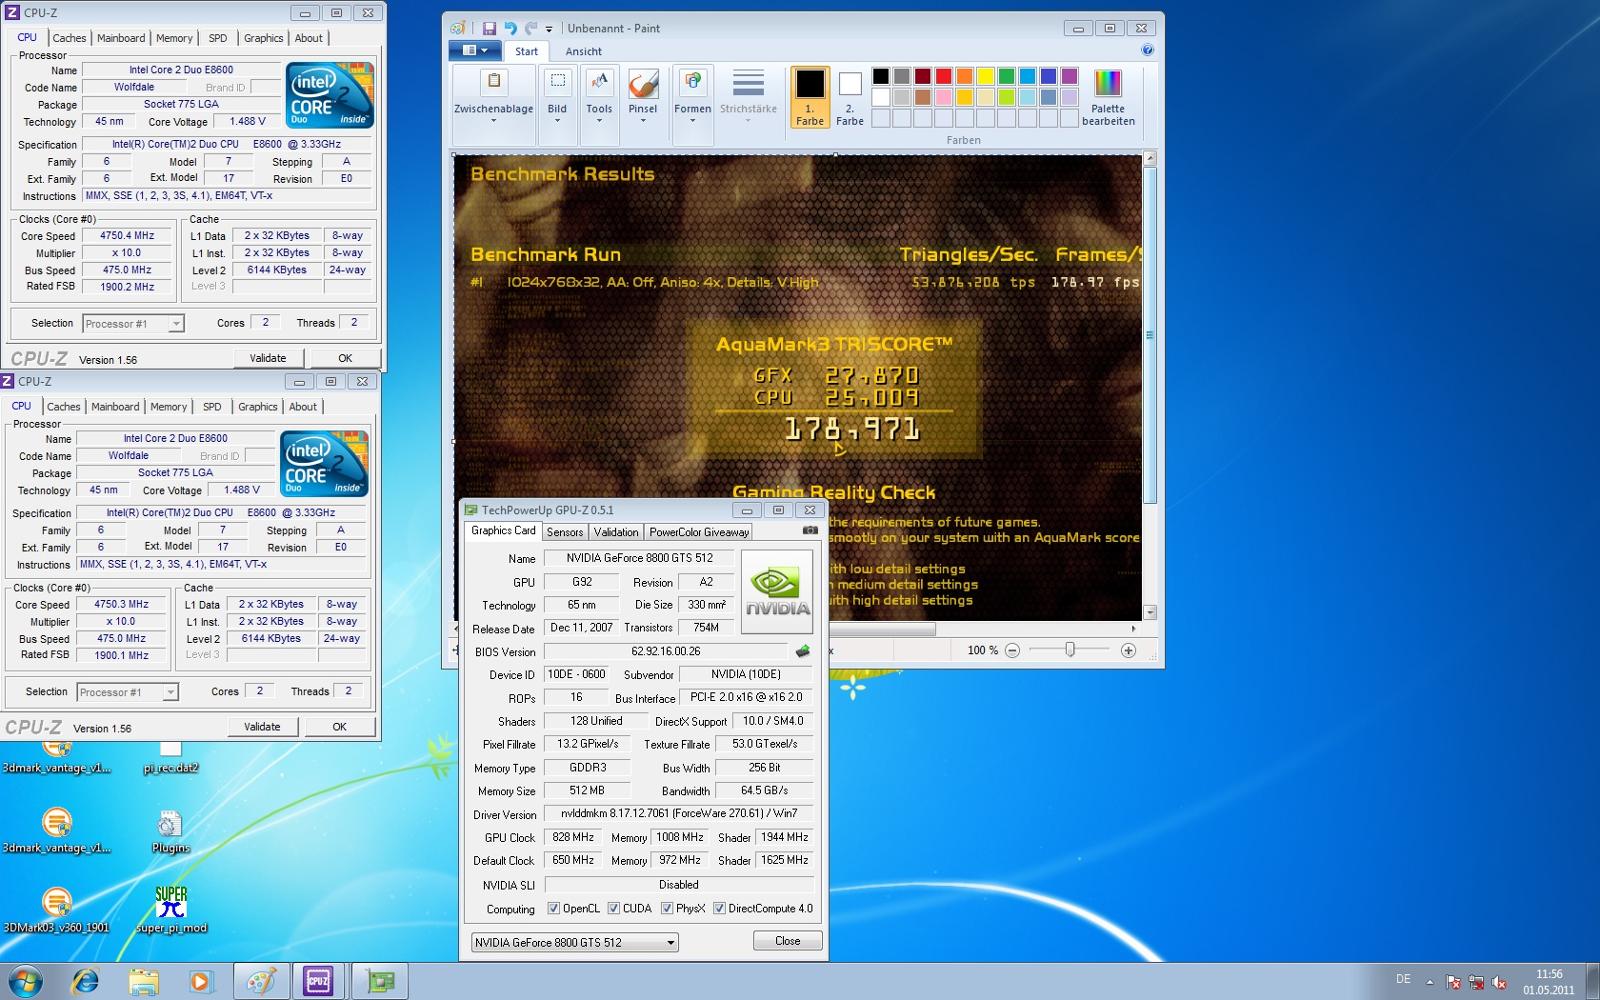This screenshot has height=1000, width=1600.
Task: Switch to the Ansicht tab in Paint
Action: click(583, 51)
